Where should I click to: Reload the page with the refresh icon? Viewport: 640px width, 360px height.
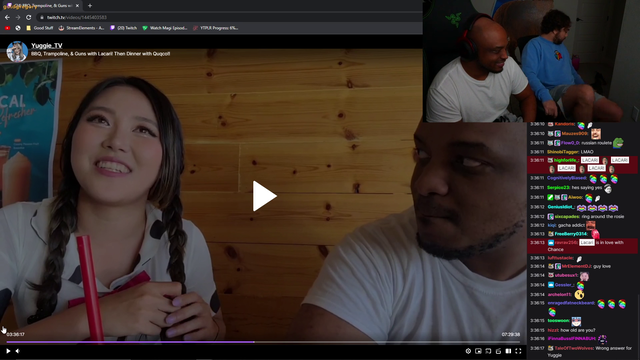29,18
